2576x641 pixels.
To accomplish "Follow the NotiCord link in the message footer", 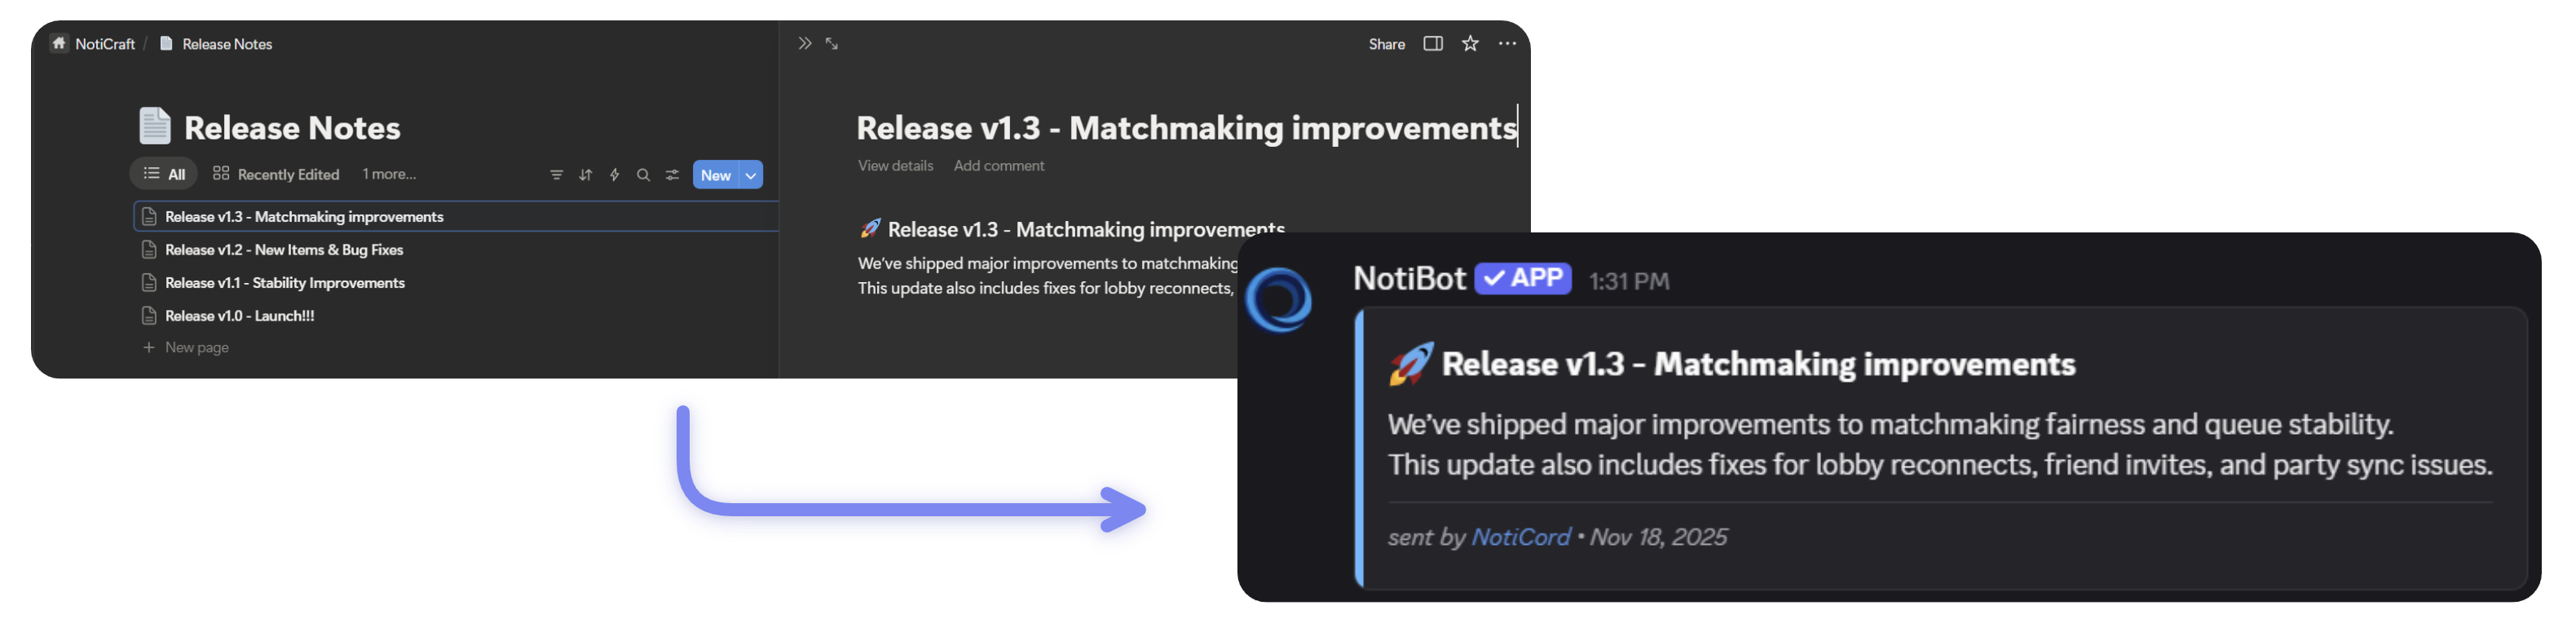I will [x=1521, y=537].
